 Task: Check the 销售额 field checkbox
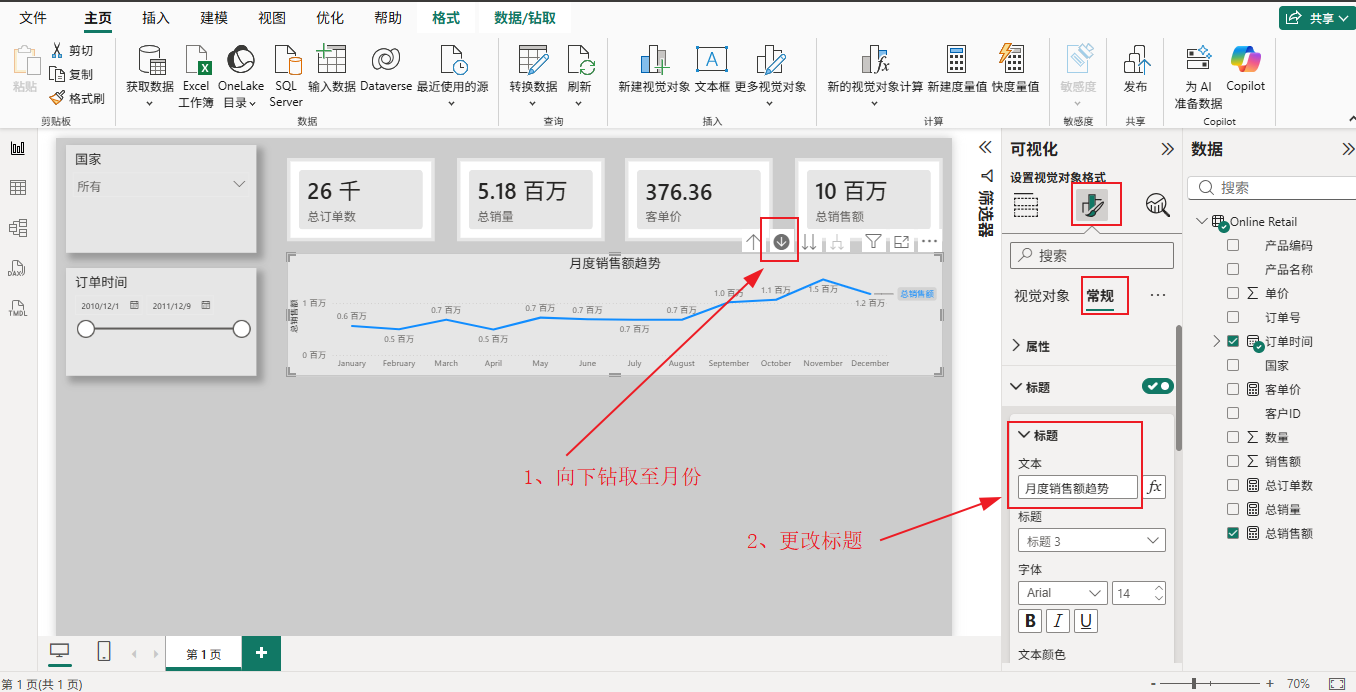pyautogui.click(x=1233, y=461)
